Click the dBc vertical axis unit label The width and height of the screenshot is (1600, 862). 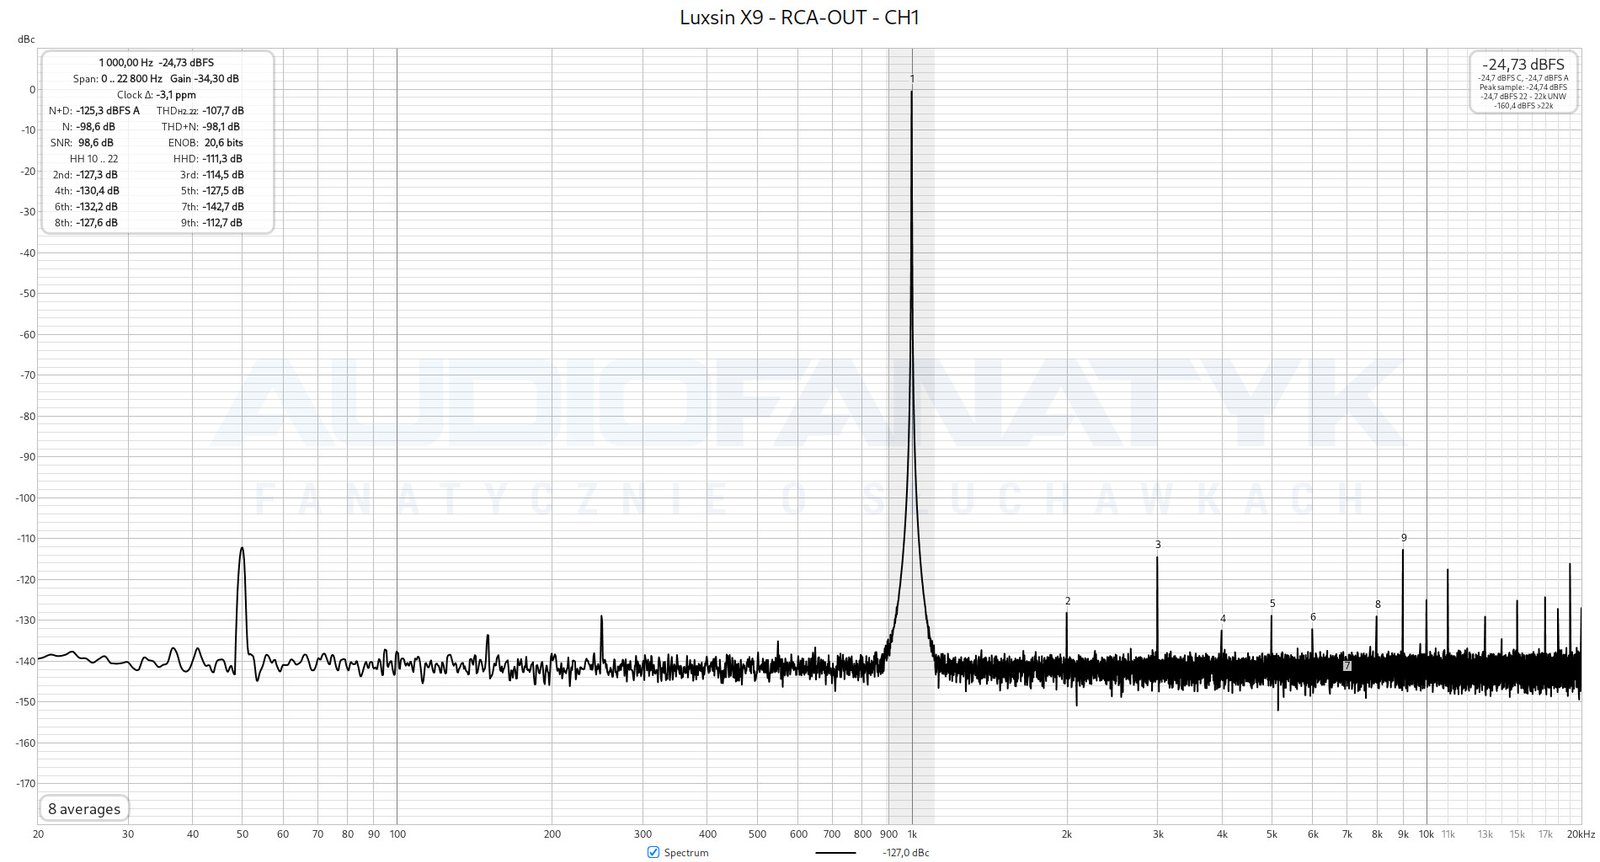coord(26,39)
